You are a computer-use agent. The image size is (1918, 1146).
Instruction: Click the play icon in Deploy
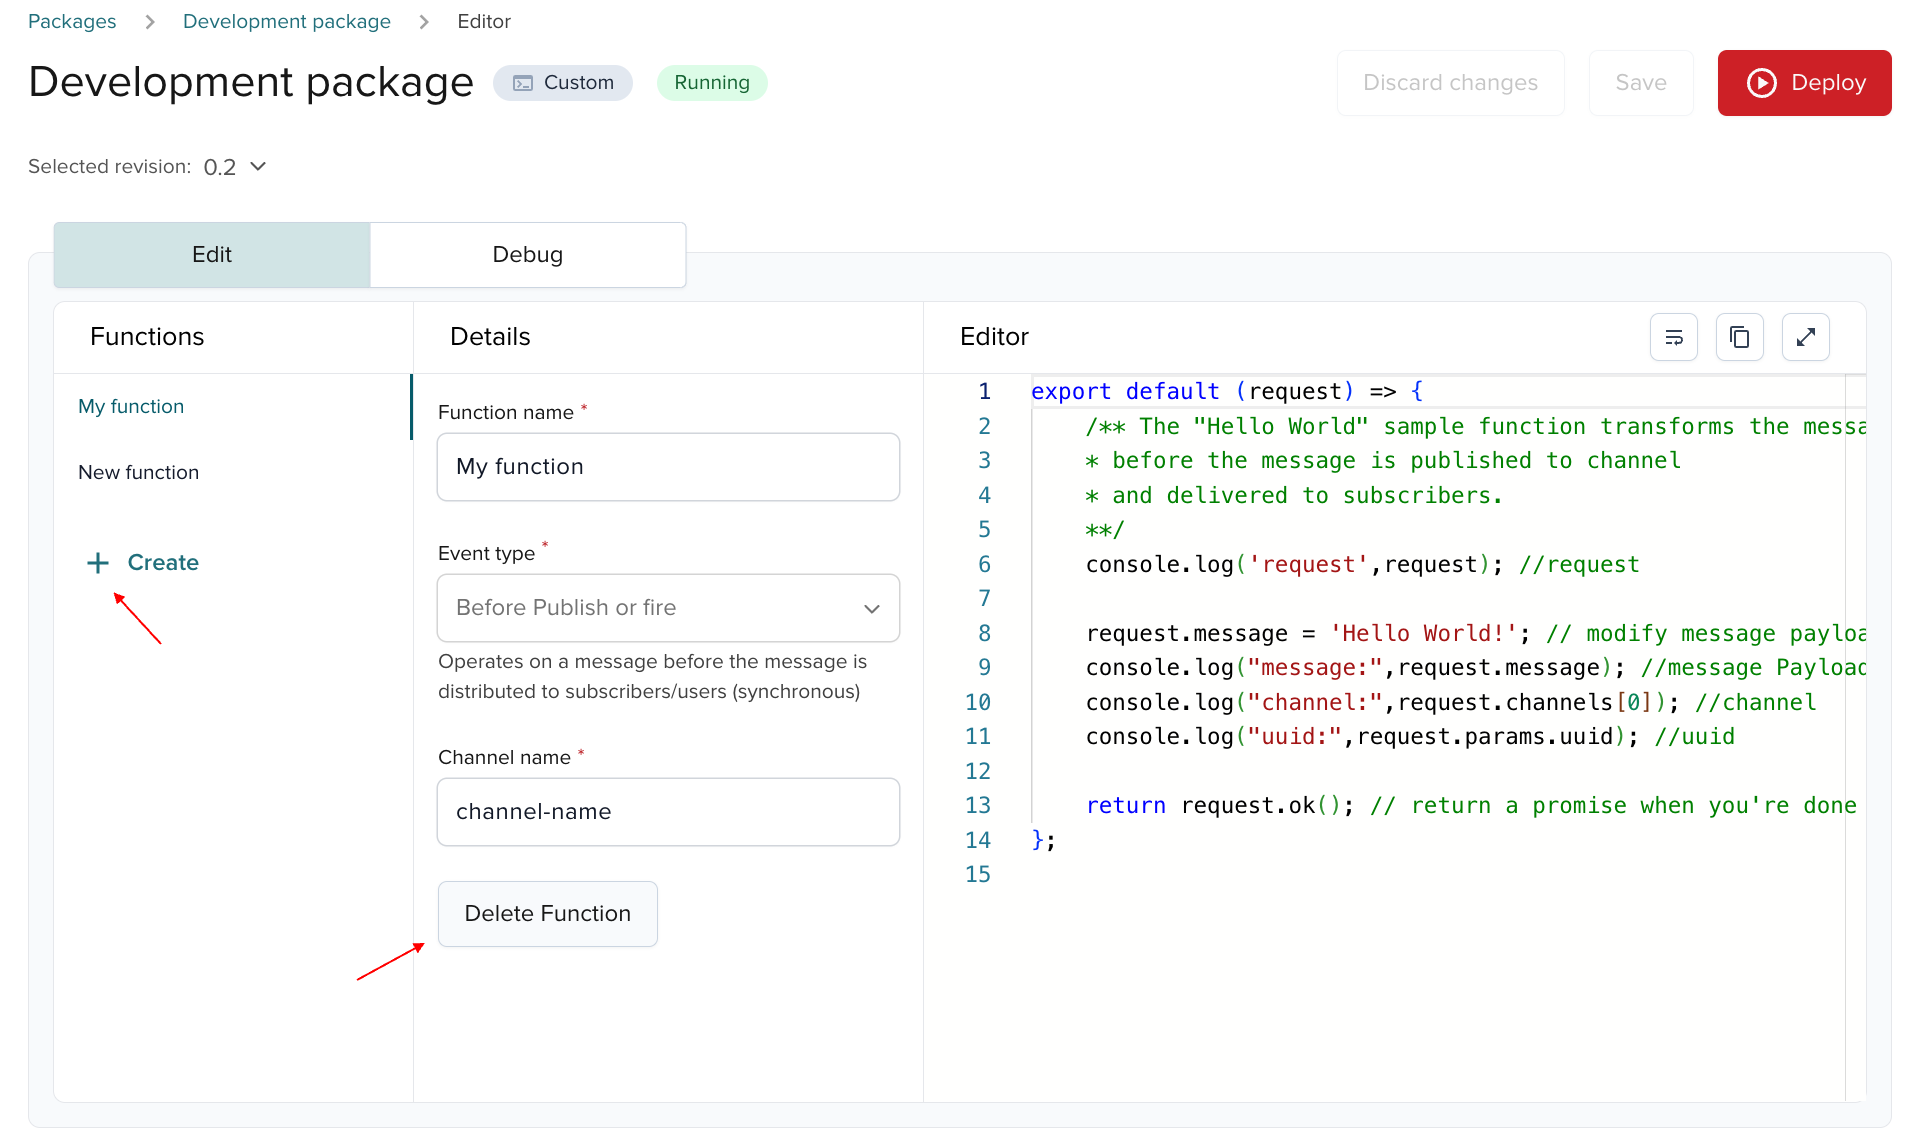tap(1761, 83)
